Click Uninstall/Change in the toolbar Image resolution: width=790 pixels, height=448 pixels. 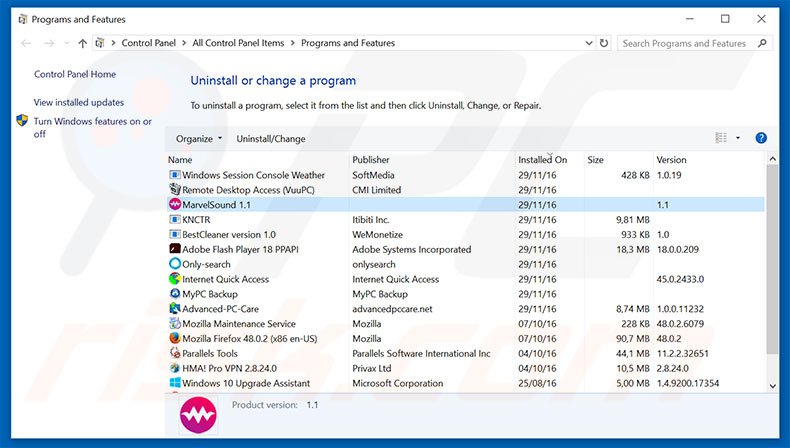click(x=271, y=139)
